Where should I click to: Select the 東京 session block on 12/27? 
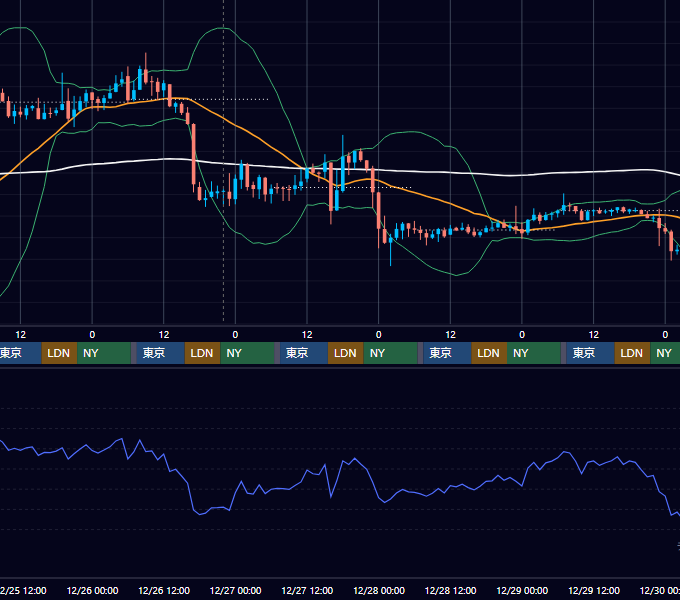[x=304, y=353]
